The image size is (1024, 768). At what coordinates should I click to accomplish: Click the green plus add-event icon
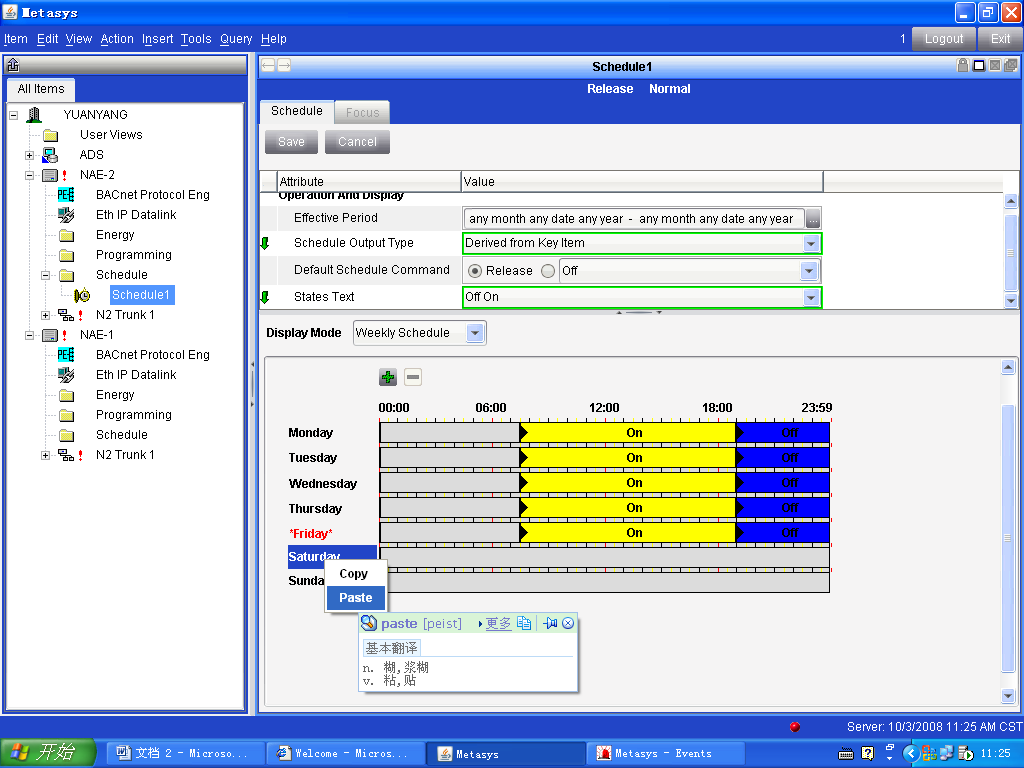point(388,377)
